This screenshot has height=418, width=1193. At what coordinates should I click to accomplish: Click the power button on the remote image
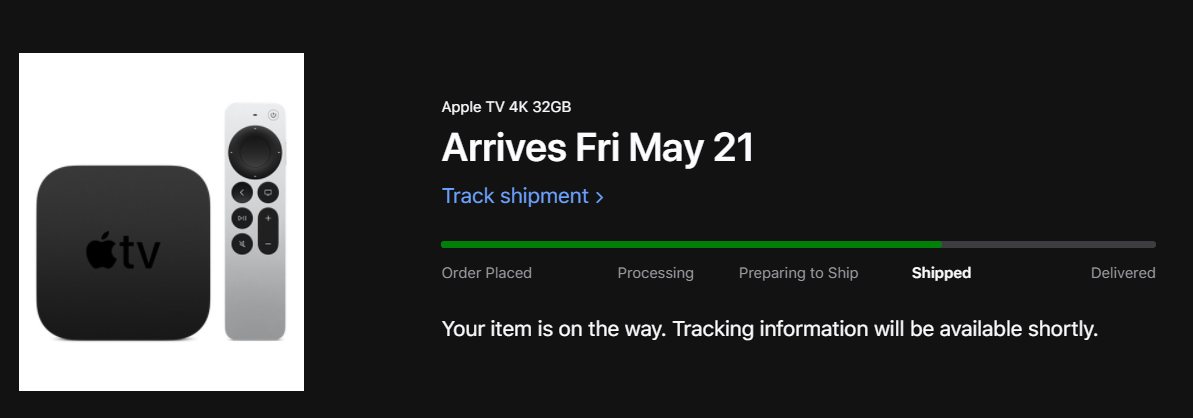tap(273, 115)
